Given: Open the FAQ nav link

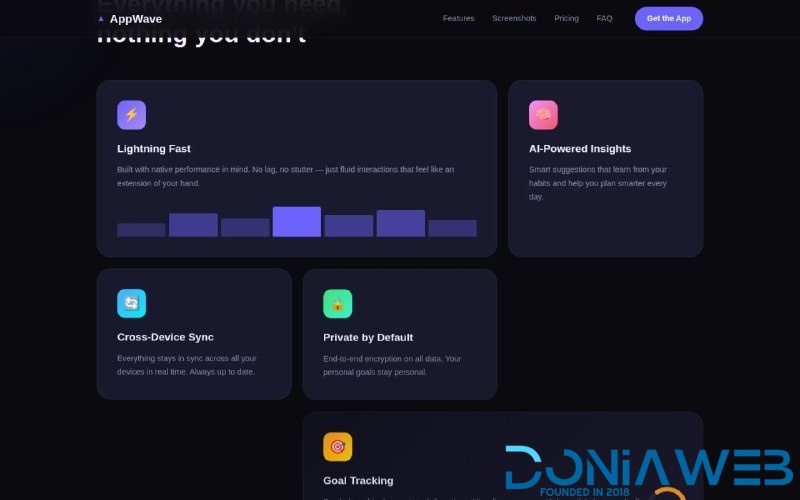Looking at the screenshot, I should [x=604, y=18].
